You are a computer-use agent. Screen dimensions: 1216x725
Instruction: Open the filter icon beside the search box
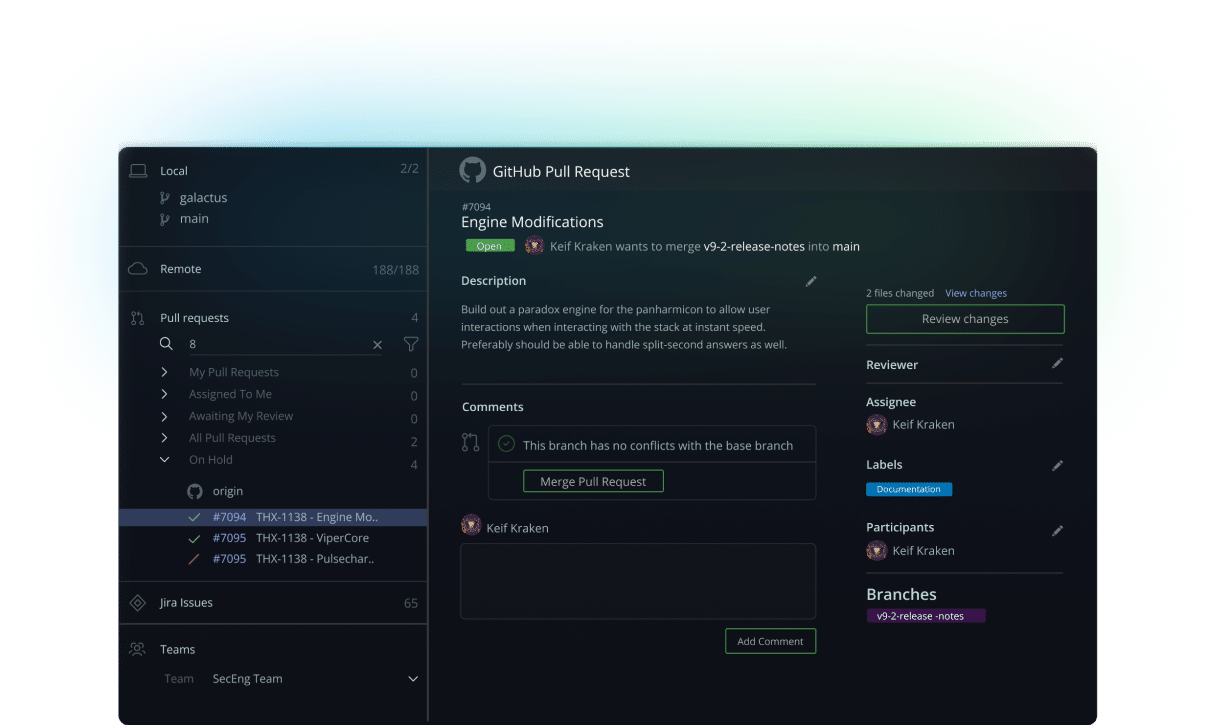coord(410,344)
